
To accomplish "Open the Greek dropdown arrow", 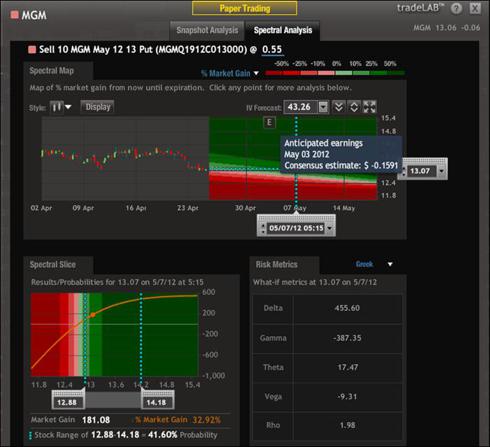I will [390, 264].
